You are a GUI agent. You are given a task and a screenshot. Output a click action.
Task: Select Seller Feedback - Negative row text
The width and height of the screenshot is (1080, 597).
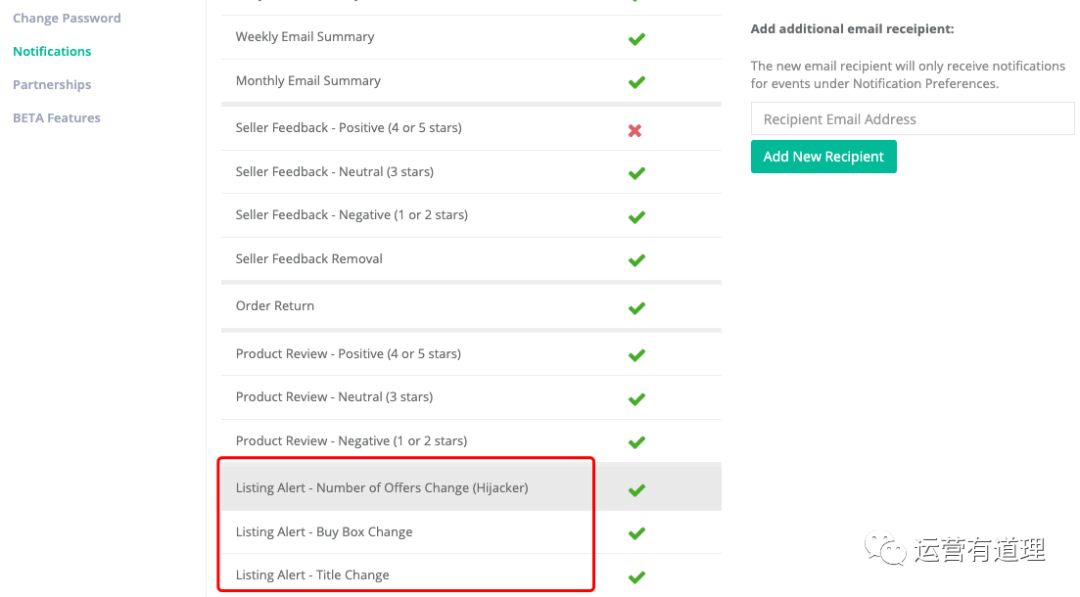[351, 215]
